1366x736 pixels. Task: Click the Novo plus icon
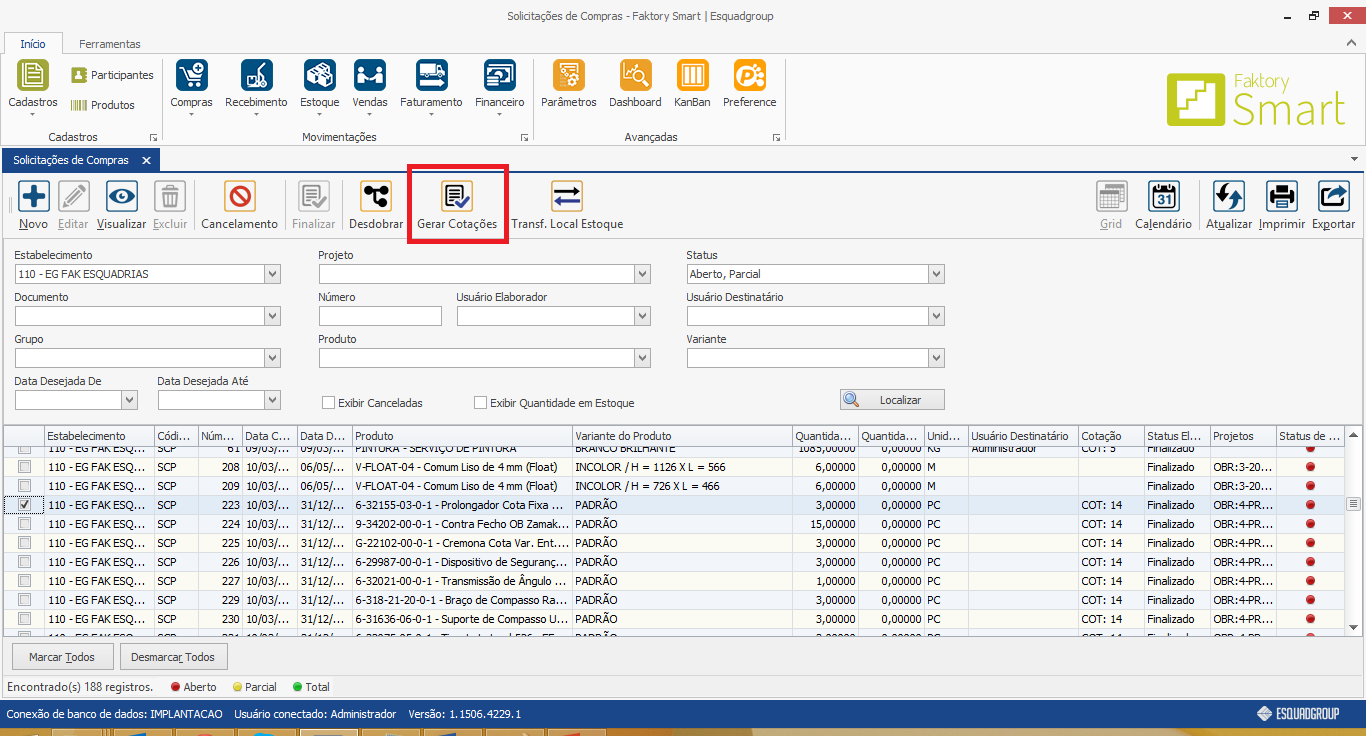point(34,197)
